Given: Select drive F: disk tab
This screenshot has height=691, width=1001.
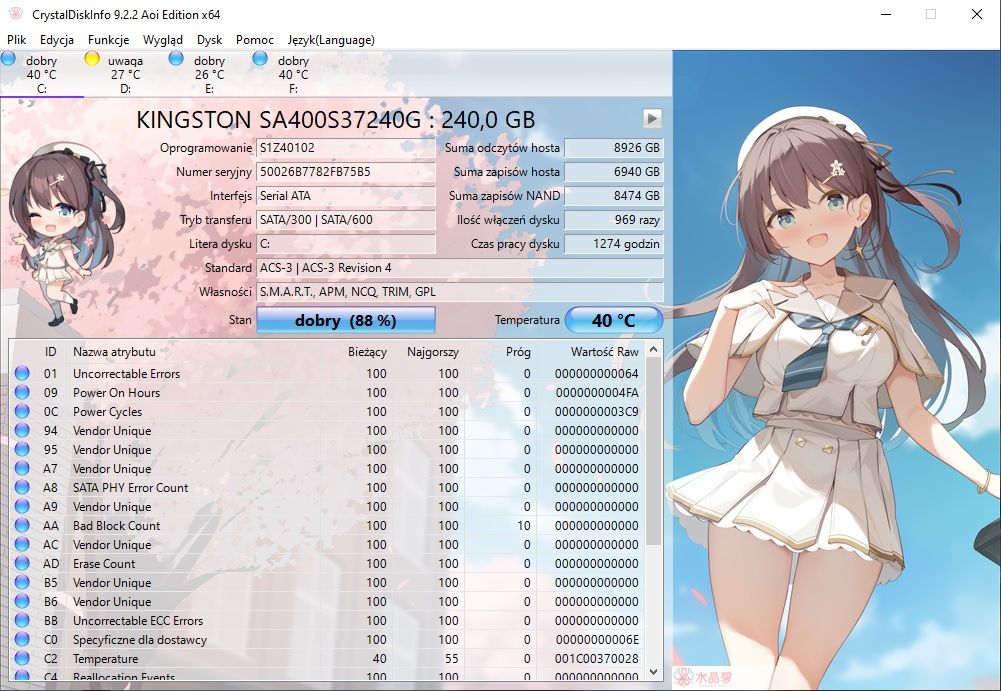Looking at the screenshot, I should click(x=293, y=74).
